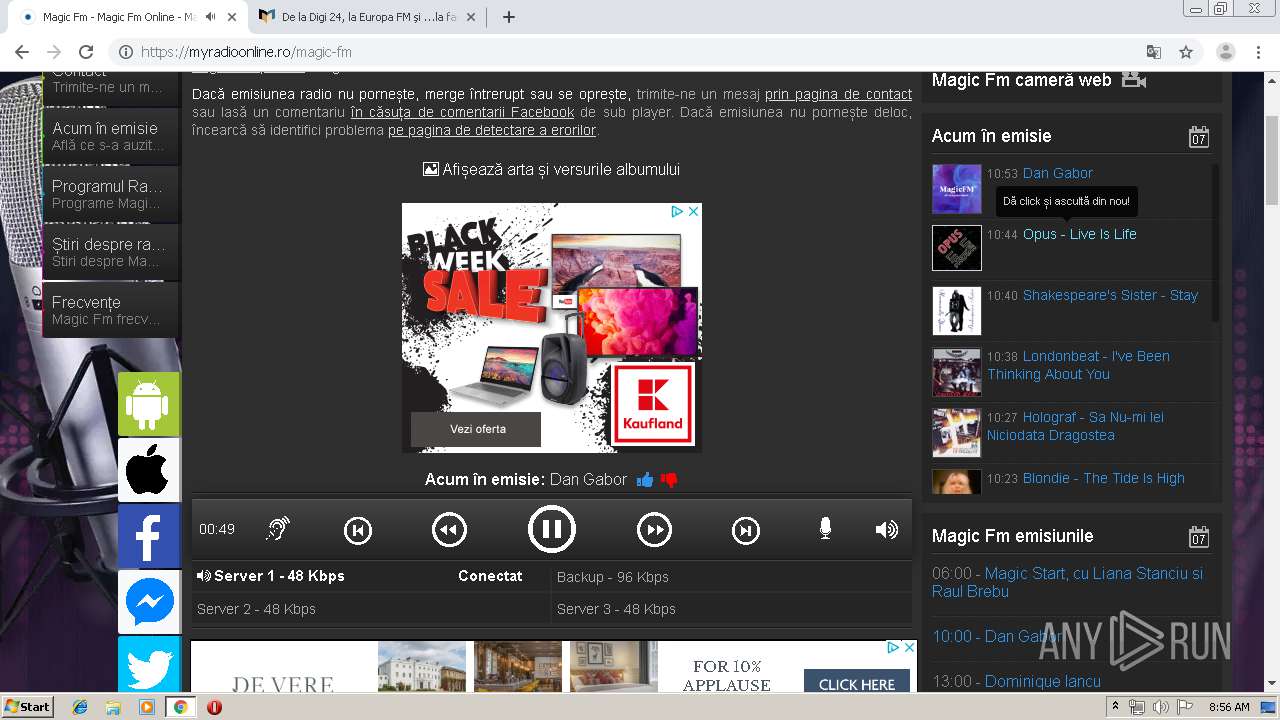The image size is (1280, 720).
Task: Click the taskbar volume tray icon
Action: [1161, 707]
